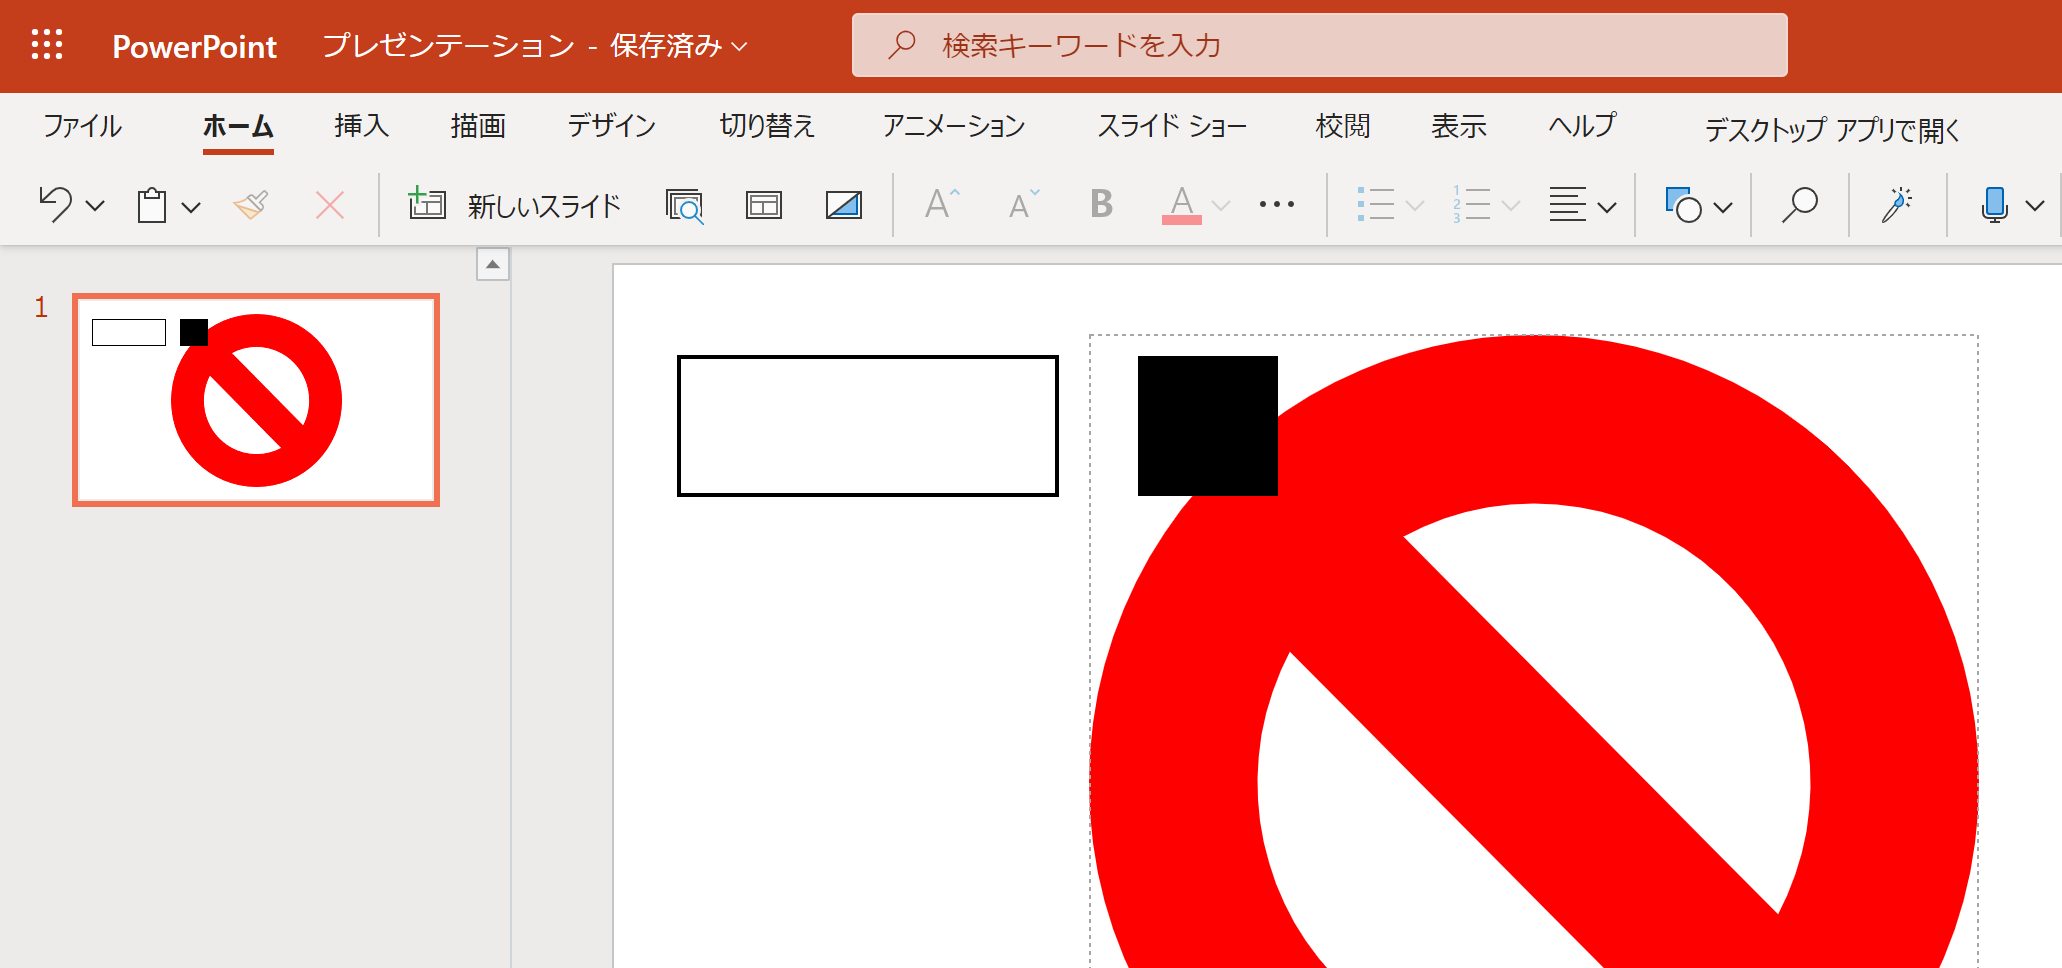Open the Shapes gallery icon
2062x968 pixels.
[1684, 205]
